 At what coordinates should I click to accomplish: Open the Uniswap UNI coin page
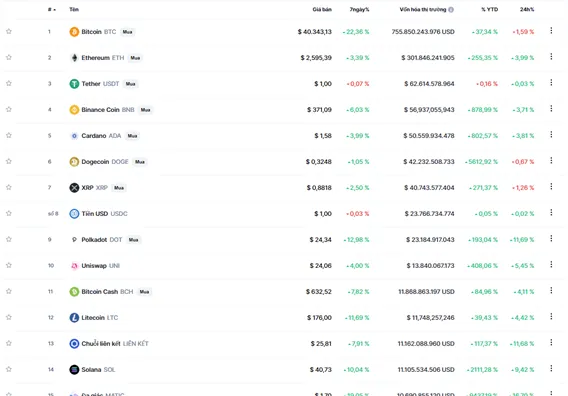coord(100,266)
